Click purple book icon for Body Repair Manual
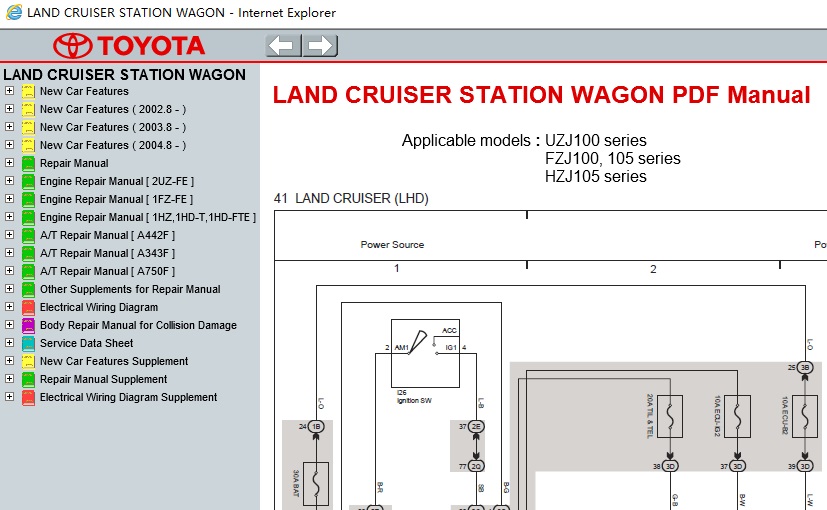Image resolution: width=827 pixels, height=510 pixels. (28, 325)
